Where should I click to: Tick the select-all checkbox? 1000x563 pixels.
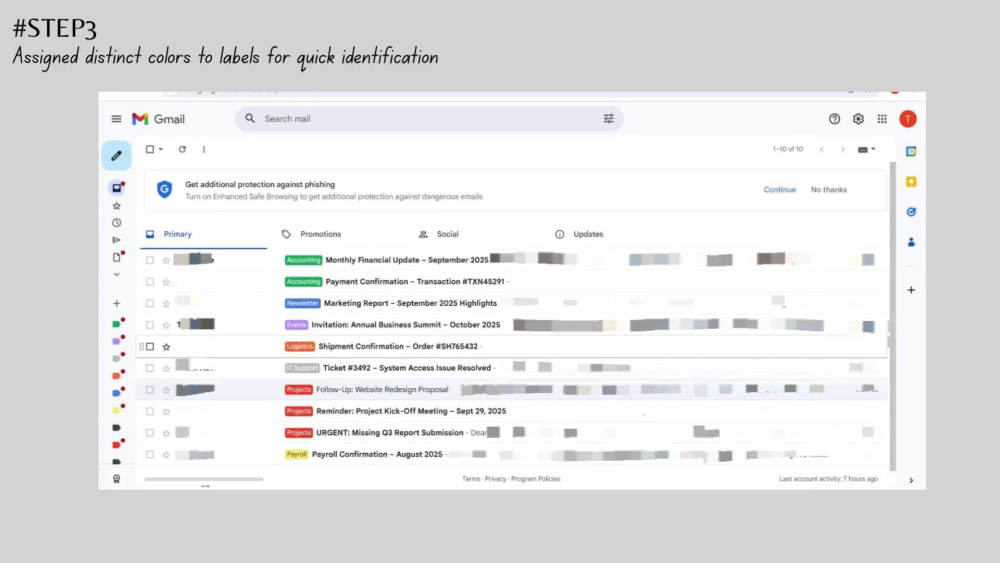click(150, 149)
